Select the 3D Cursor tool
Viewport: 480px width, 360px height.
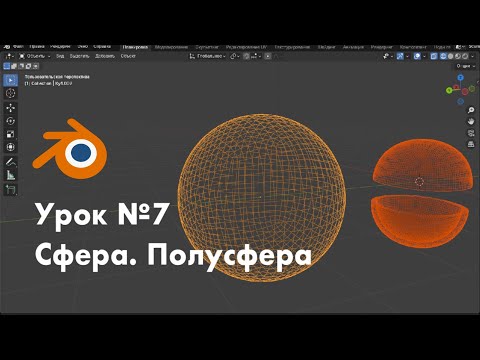[x=10, y=93]
